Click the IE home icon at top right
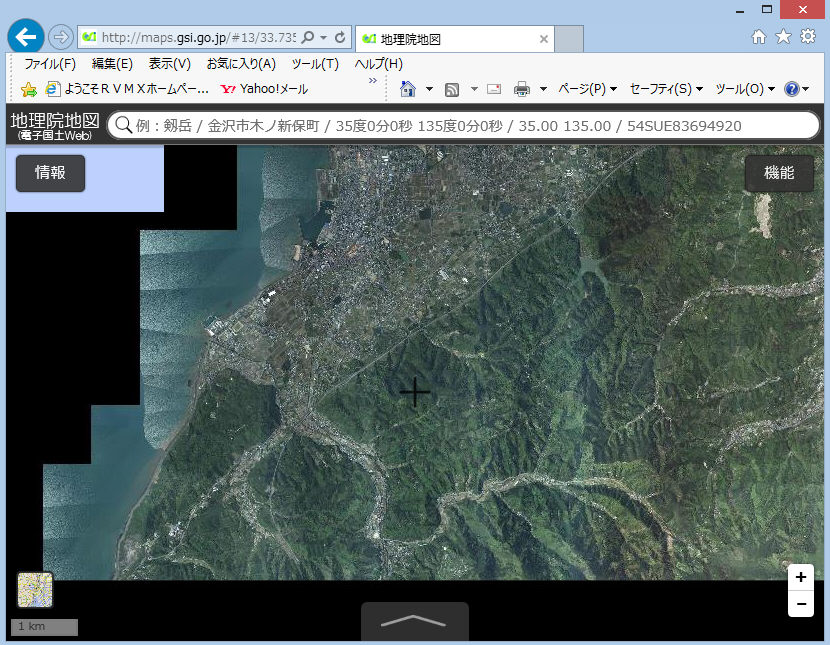This screenshot has height=645, width=830. (x=759, y=37)
